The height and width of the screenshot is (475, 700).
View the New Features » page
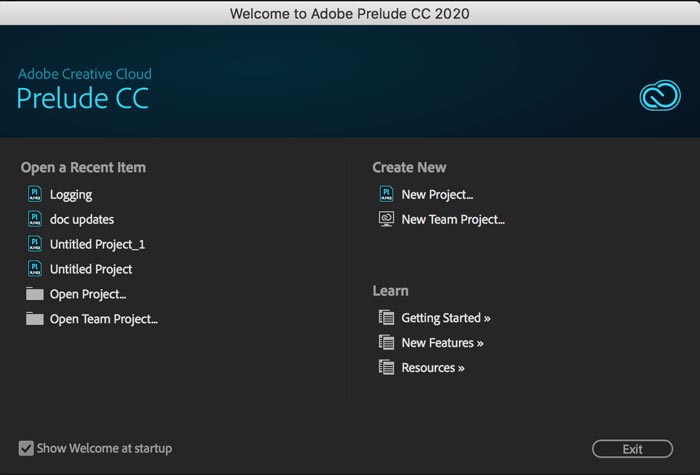tap(442, 343)
